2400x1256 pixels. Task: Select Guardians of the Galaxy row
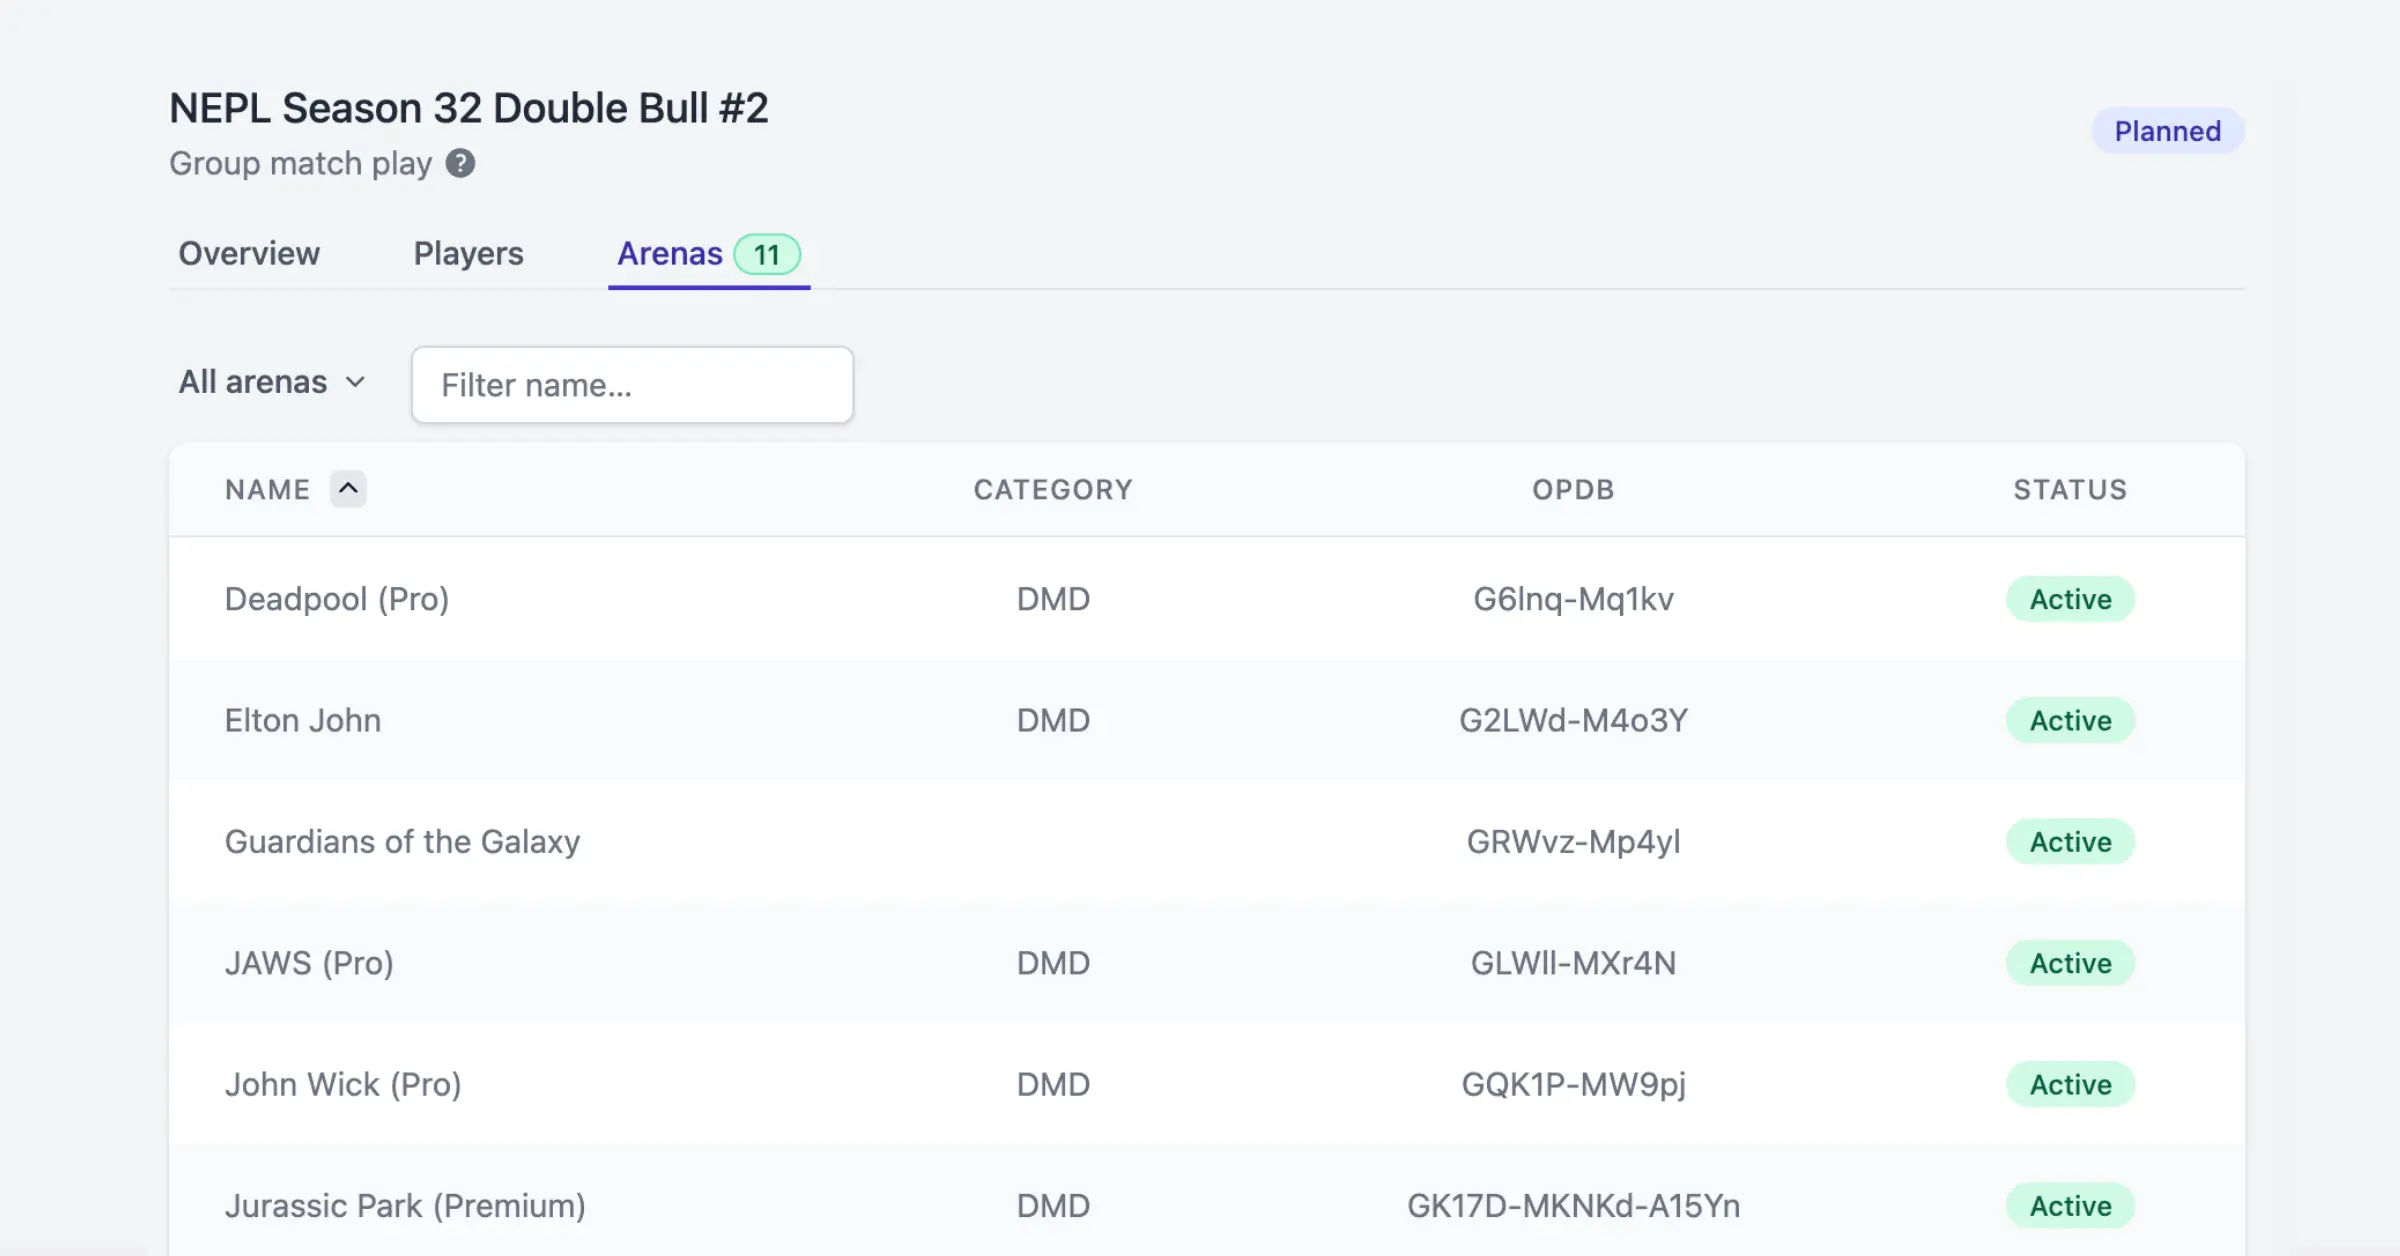pos(402,842)
